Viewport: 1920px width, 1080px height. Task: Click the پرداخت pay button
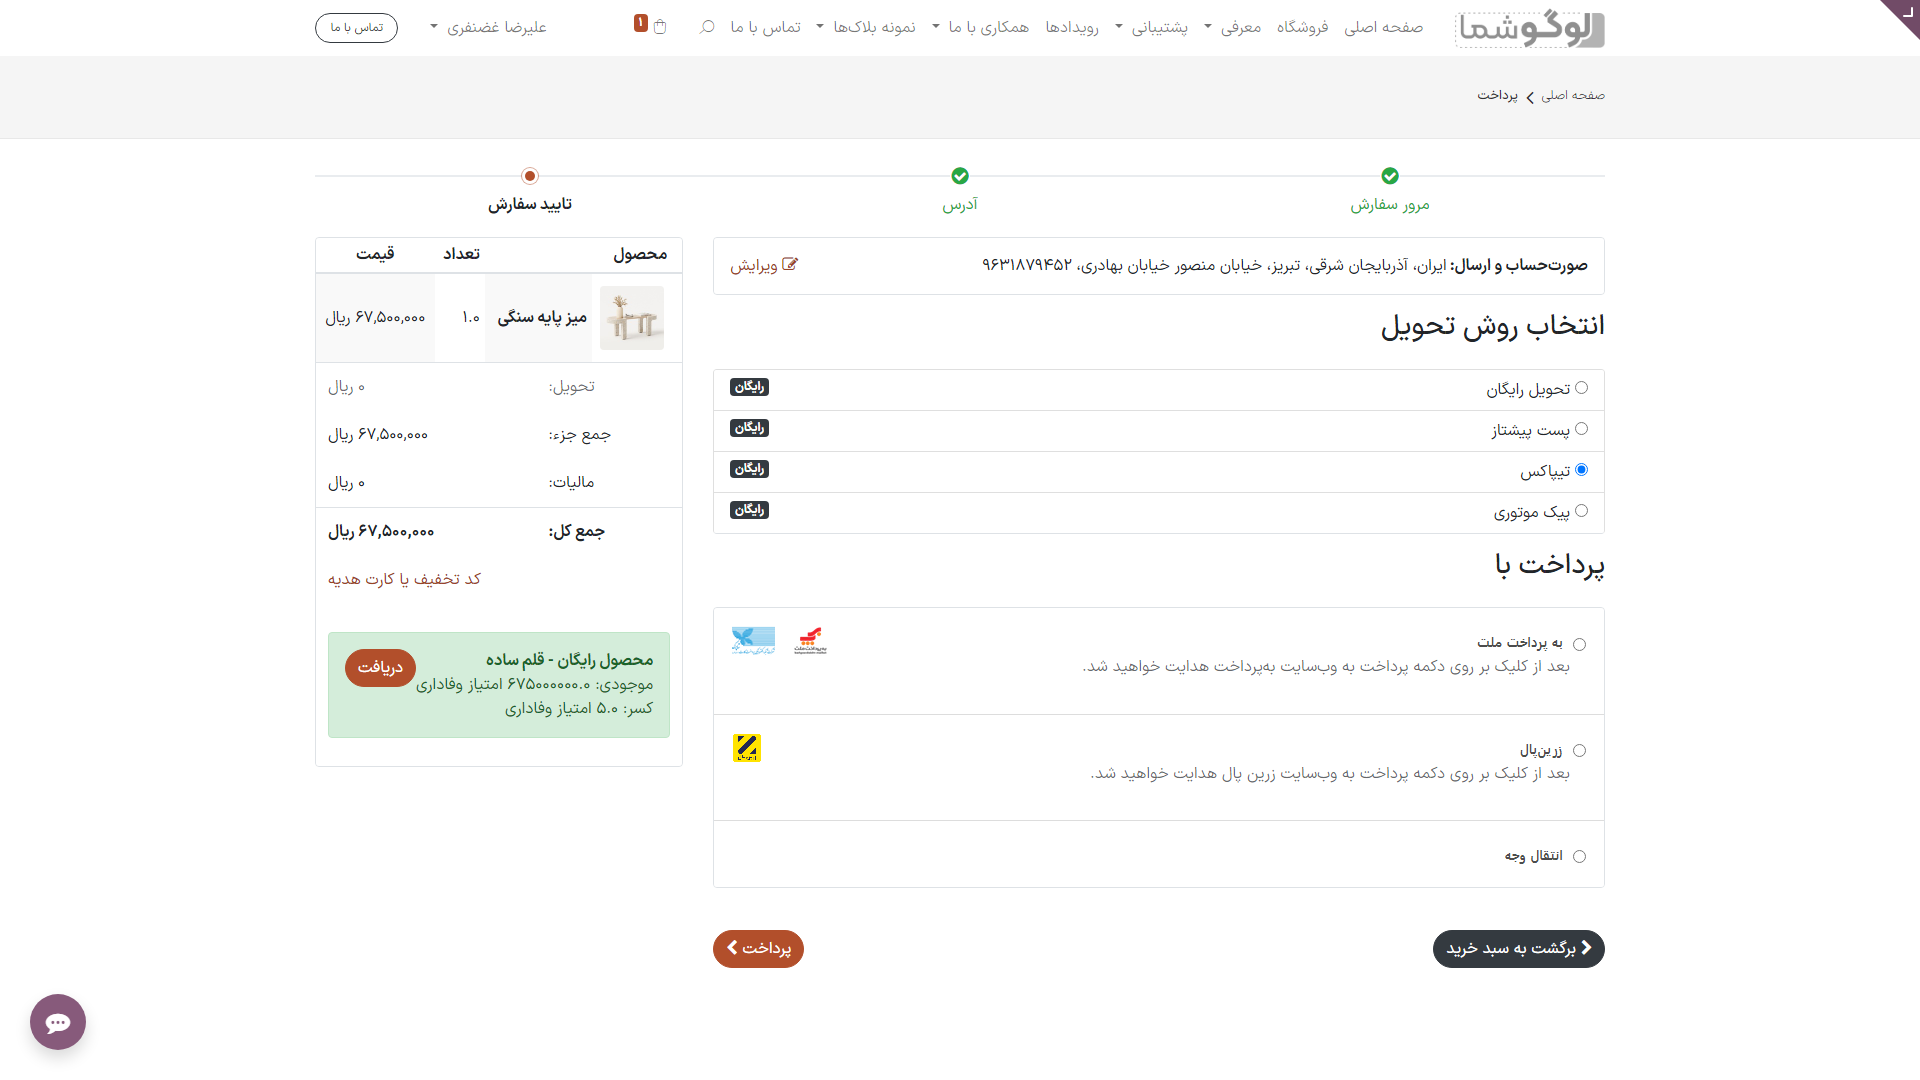point(758,948)
